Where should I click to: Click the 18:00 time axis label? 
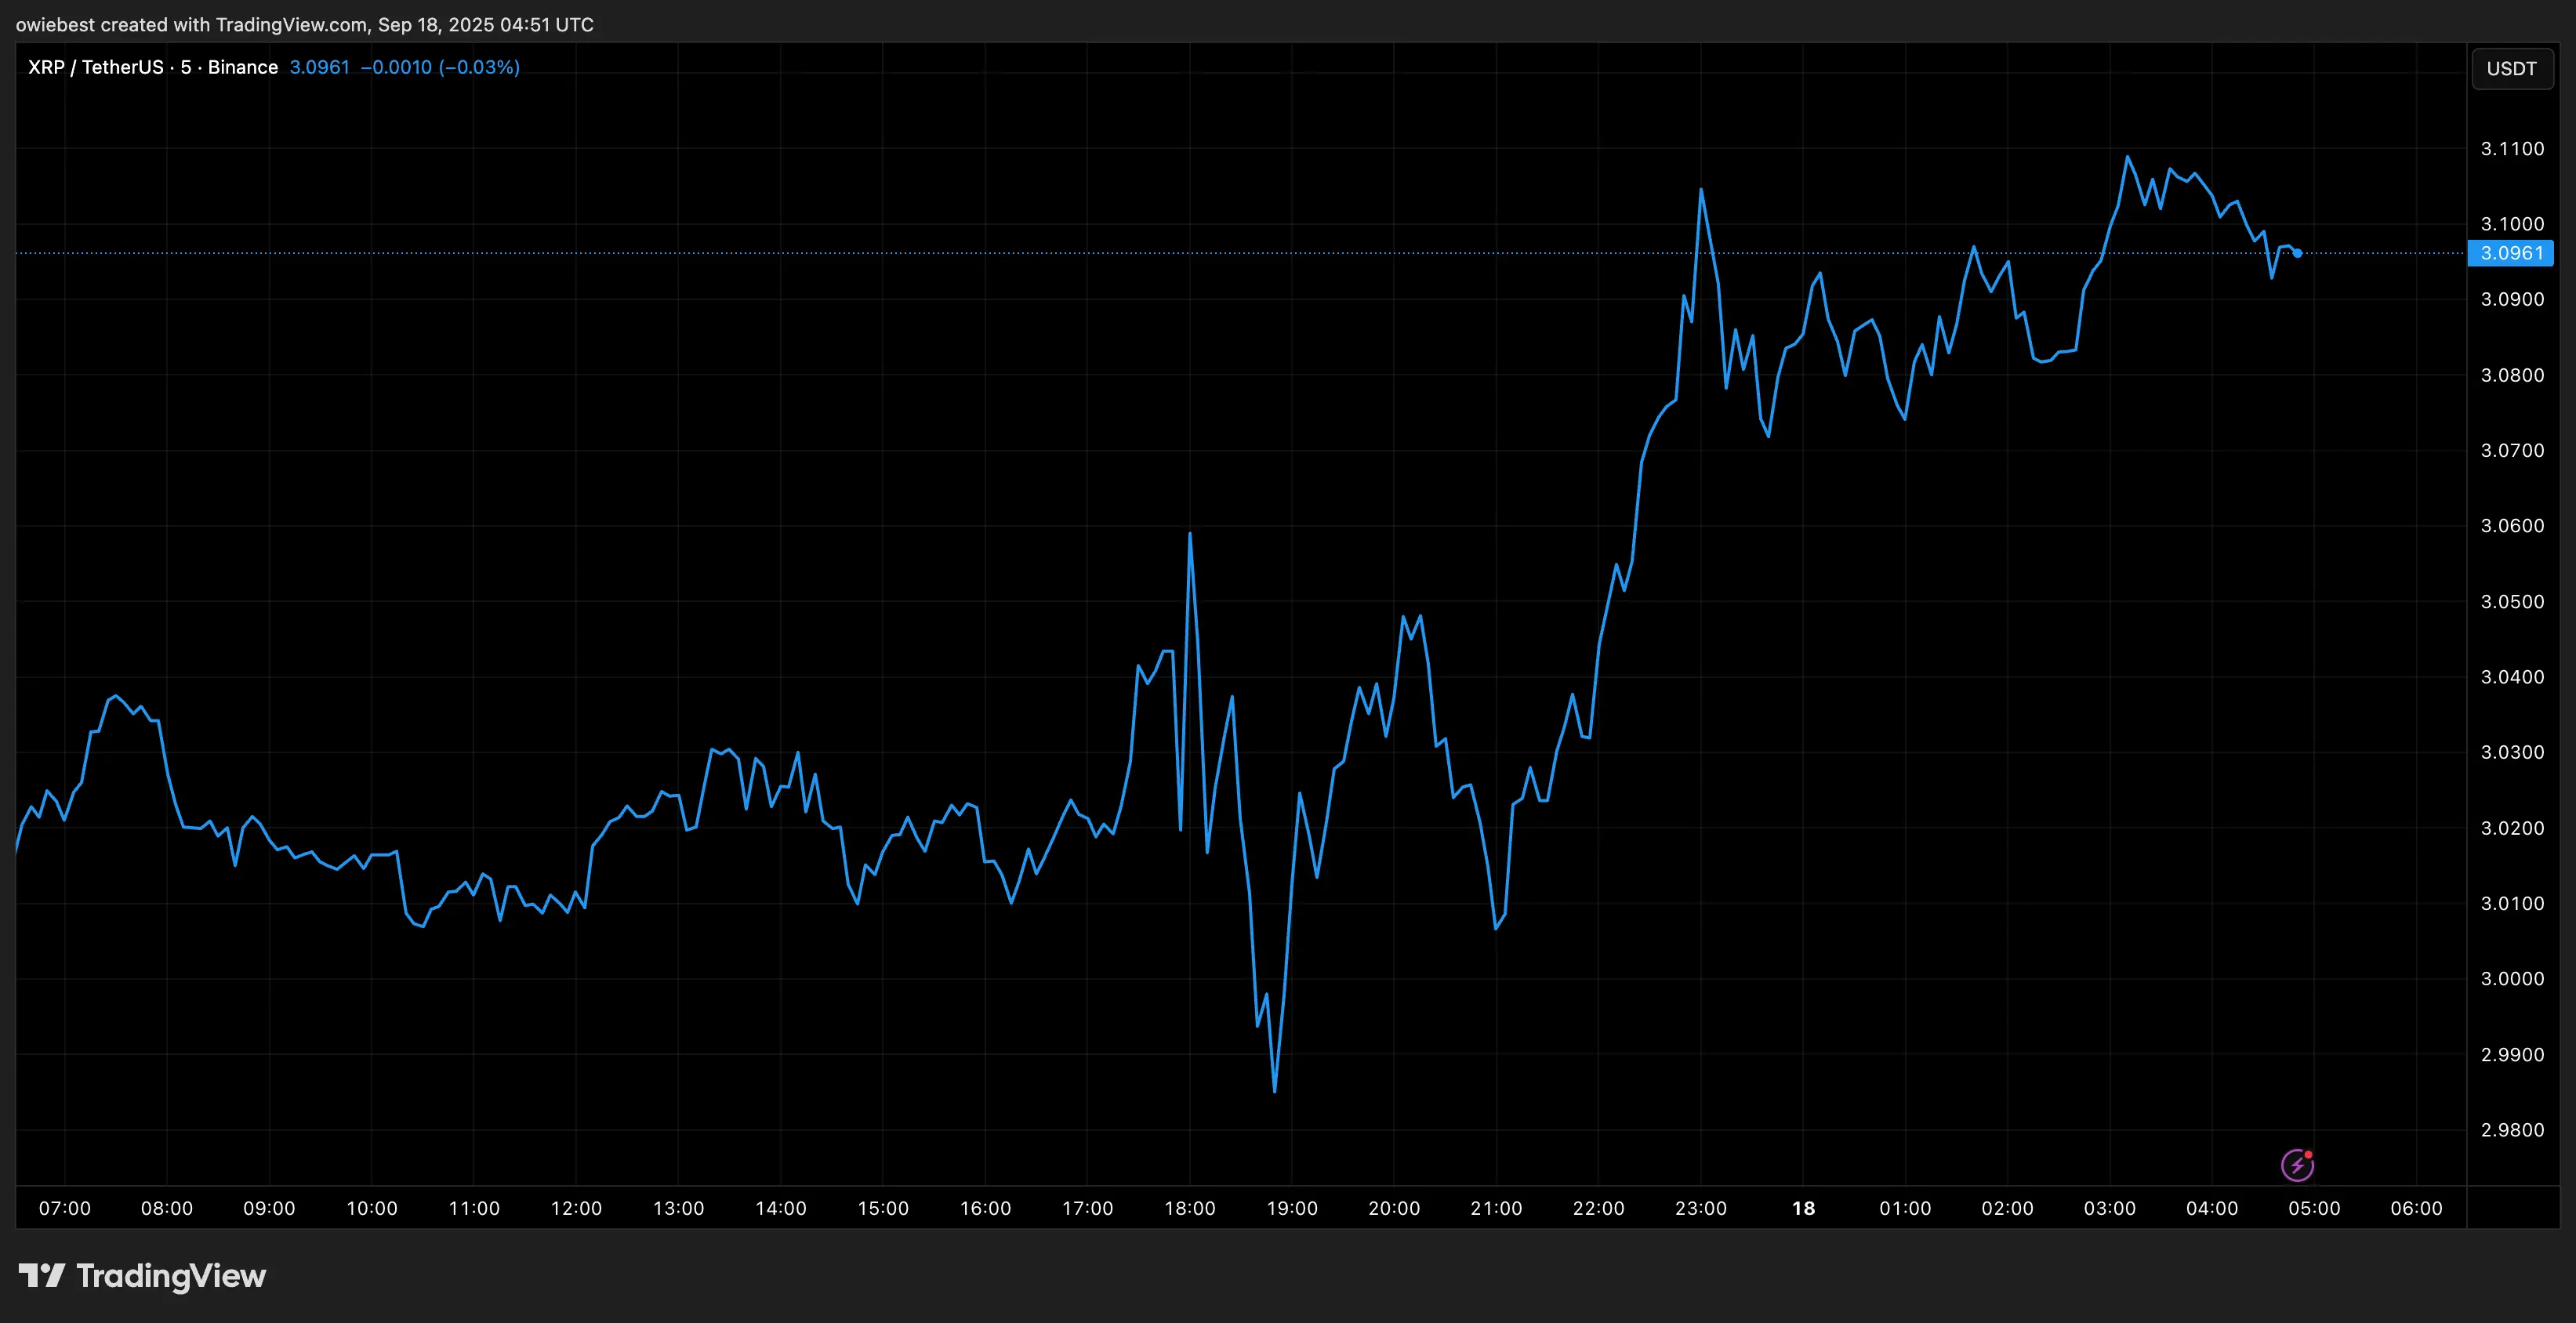(x=1190, y=1208)
